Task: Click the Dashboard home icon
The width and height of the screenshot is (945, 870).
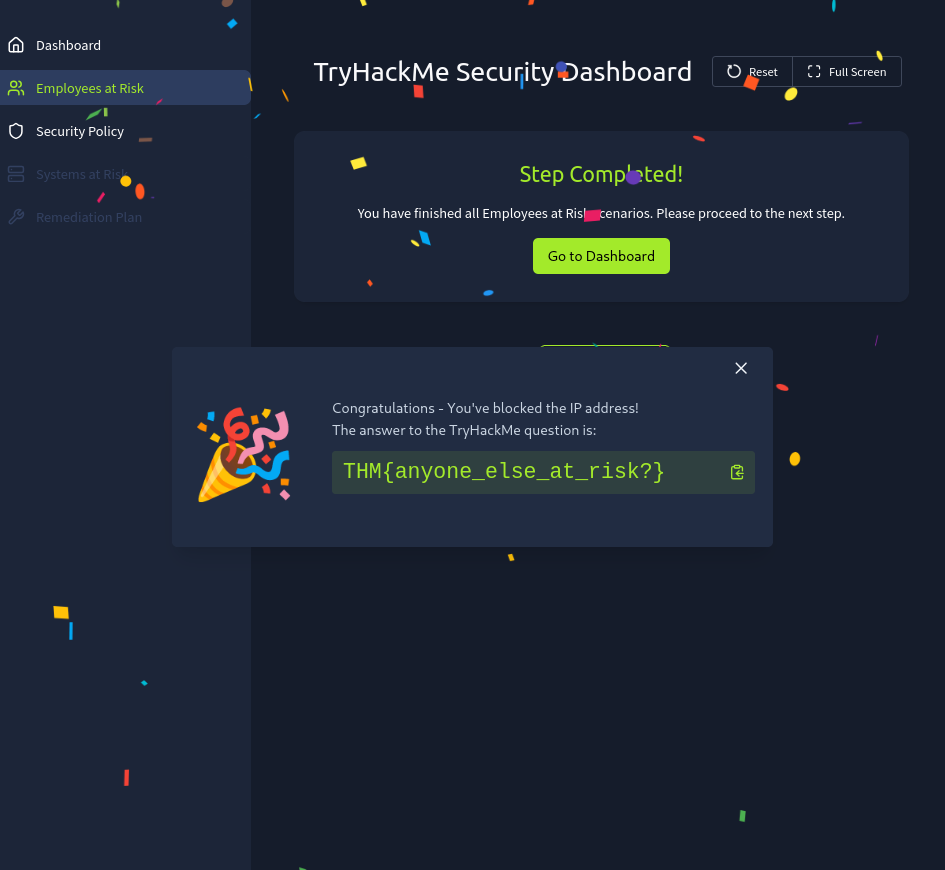Action: point(16,45)
